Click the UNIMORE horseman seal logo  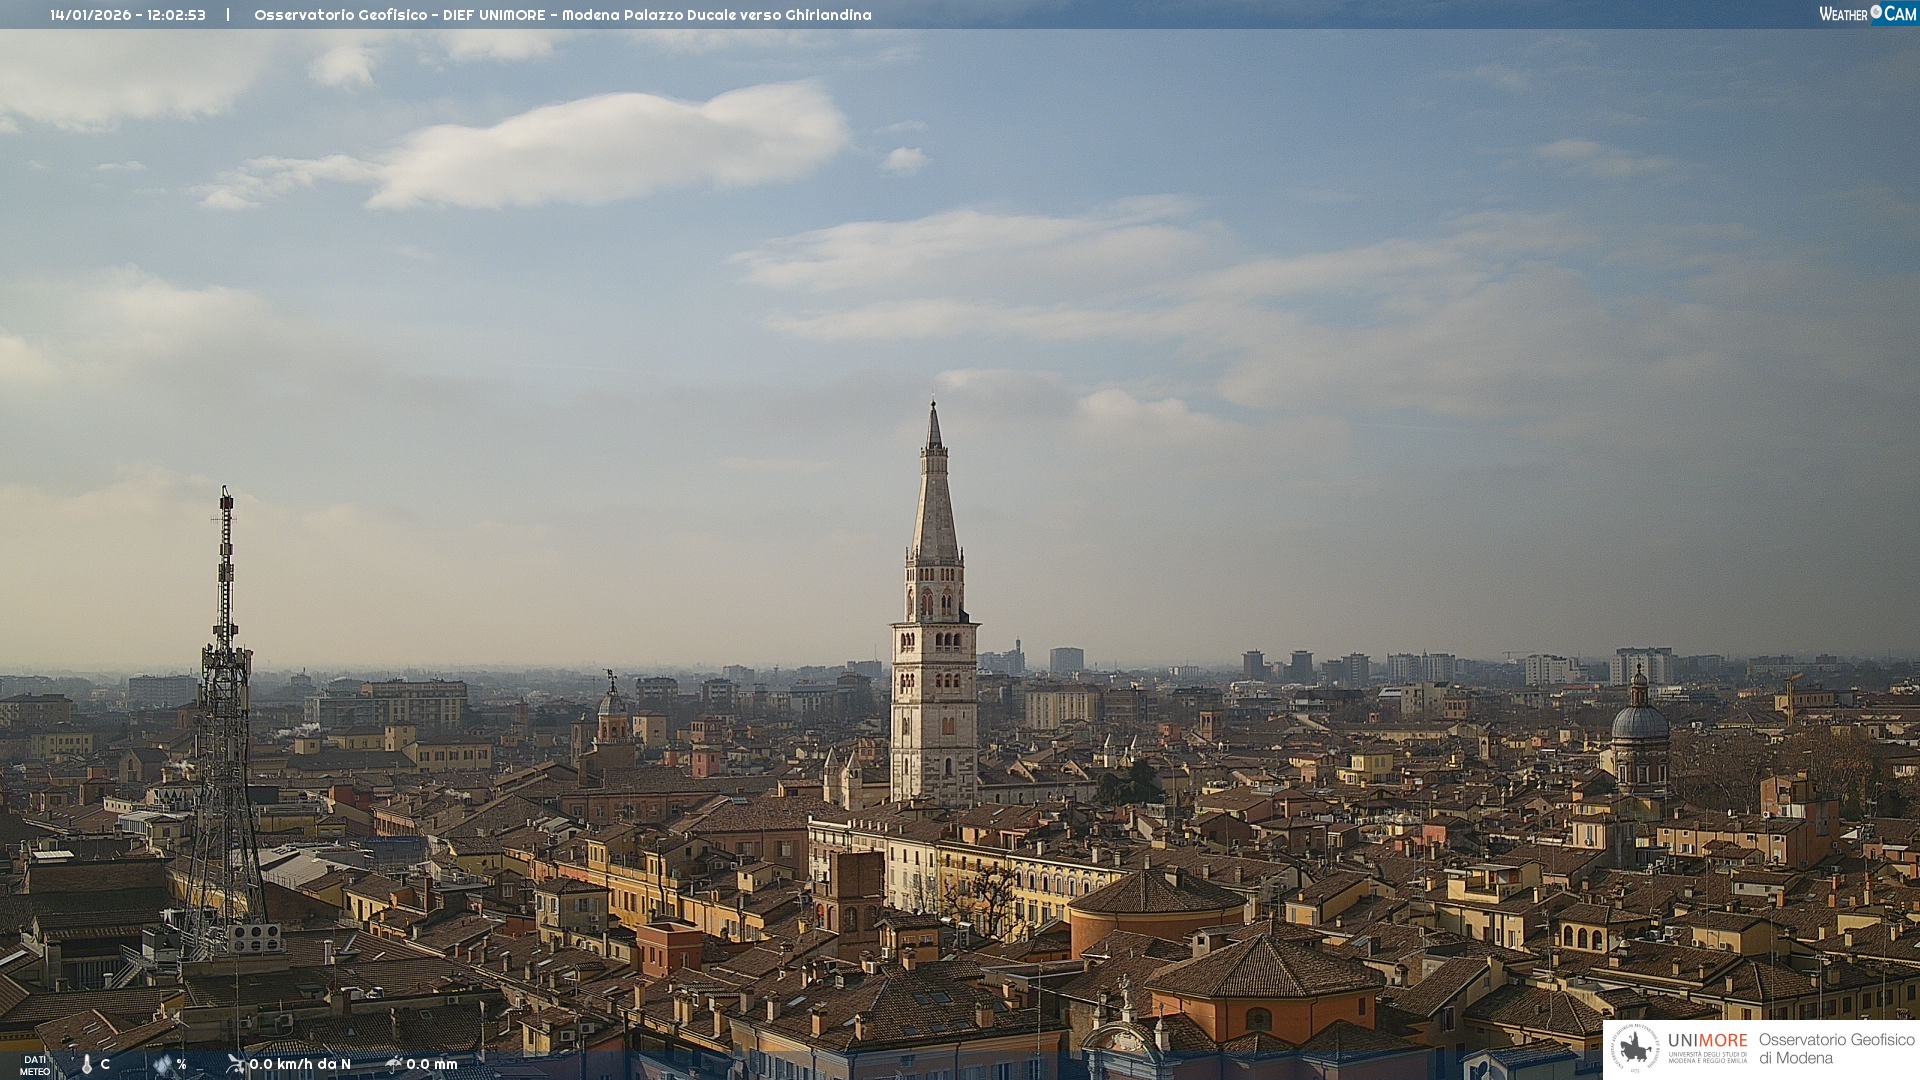click(x=1635, y=1049)
